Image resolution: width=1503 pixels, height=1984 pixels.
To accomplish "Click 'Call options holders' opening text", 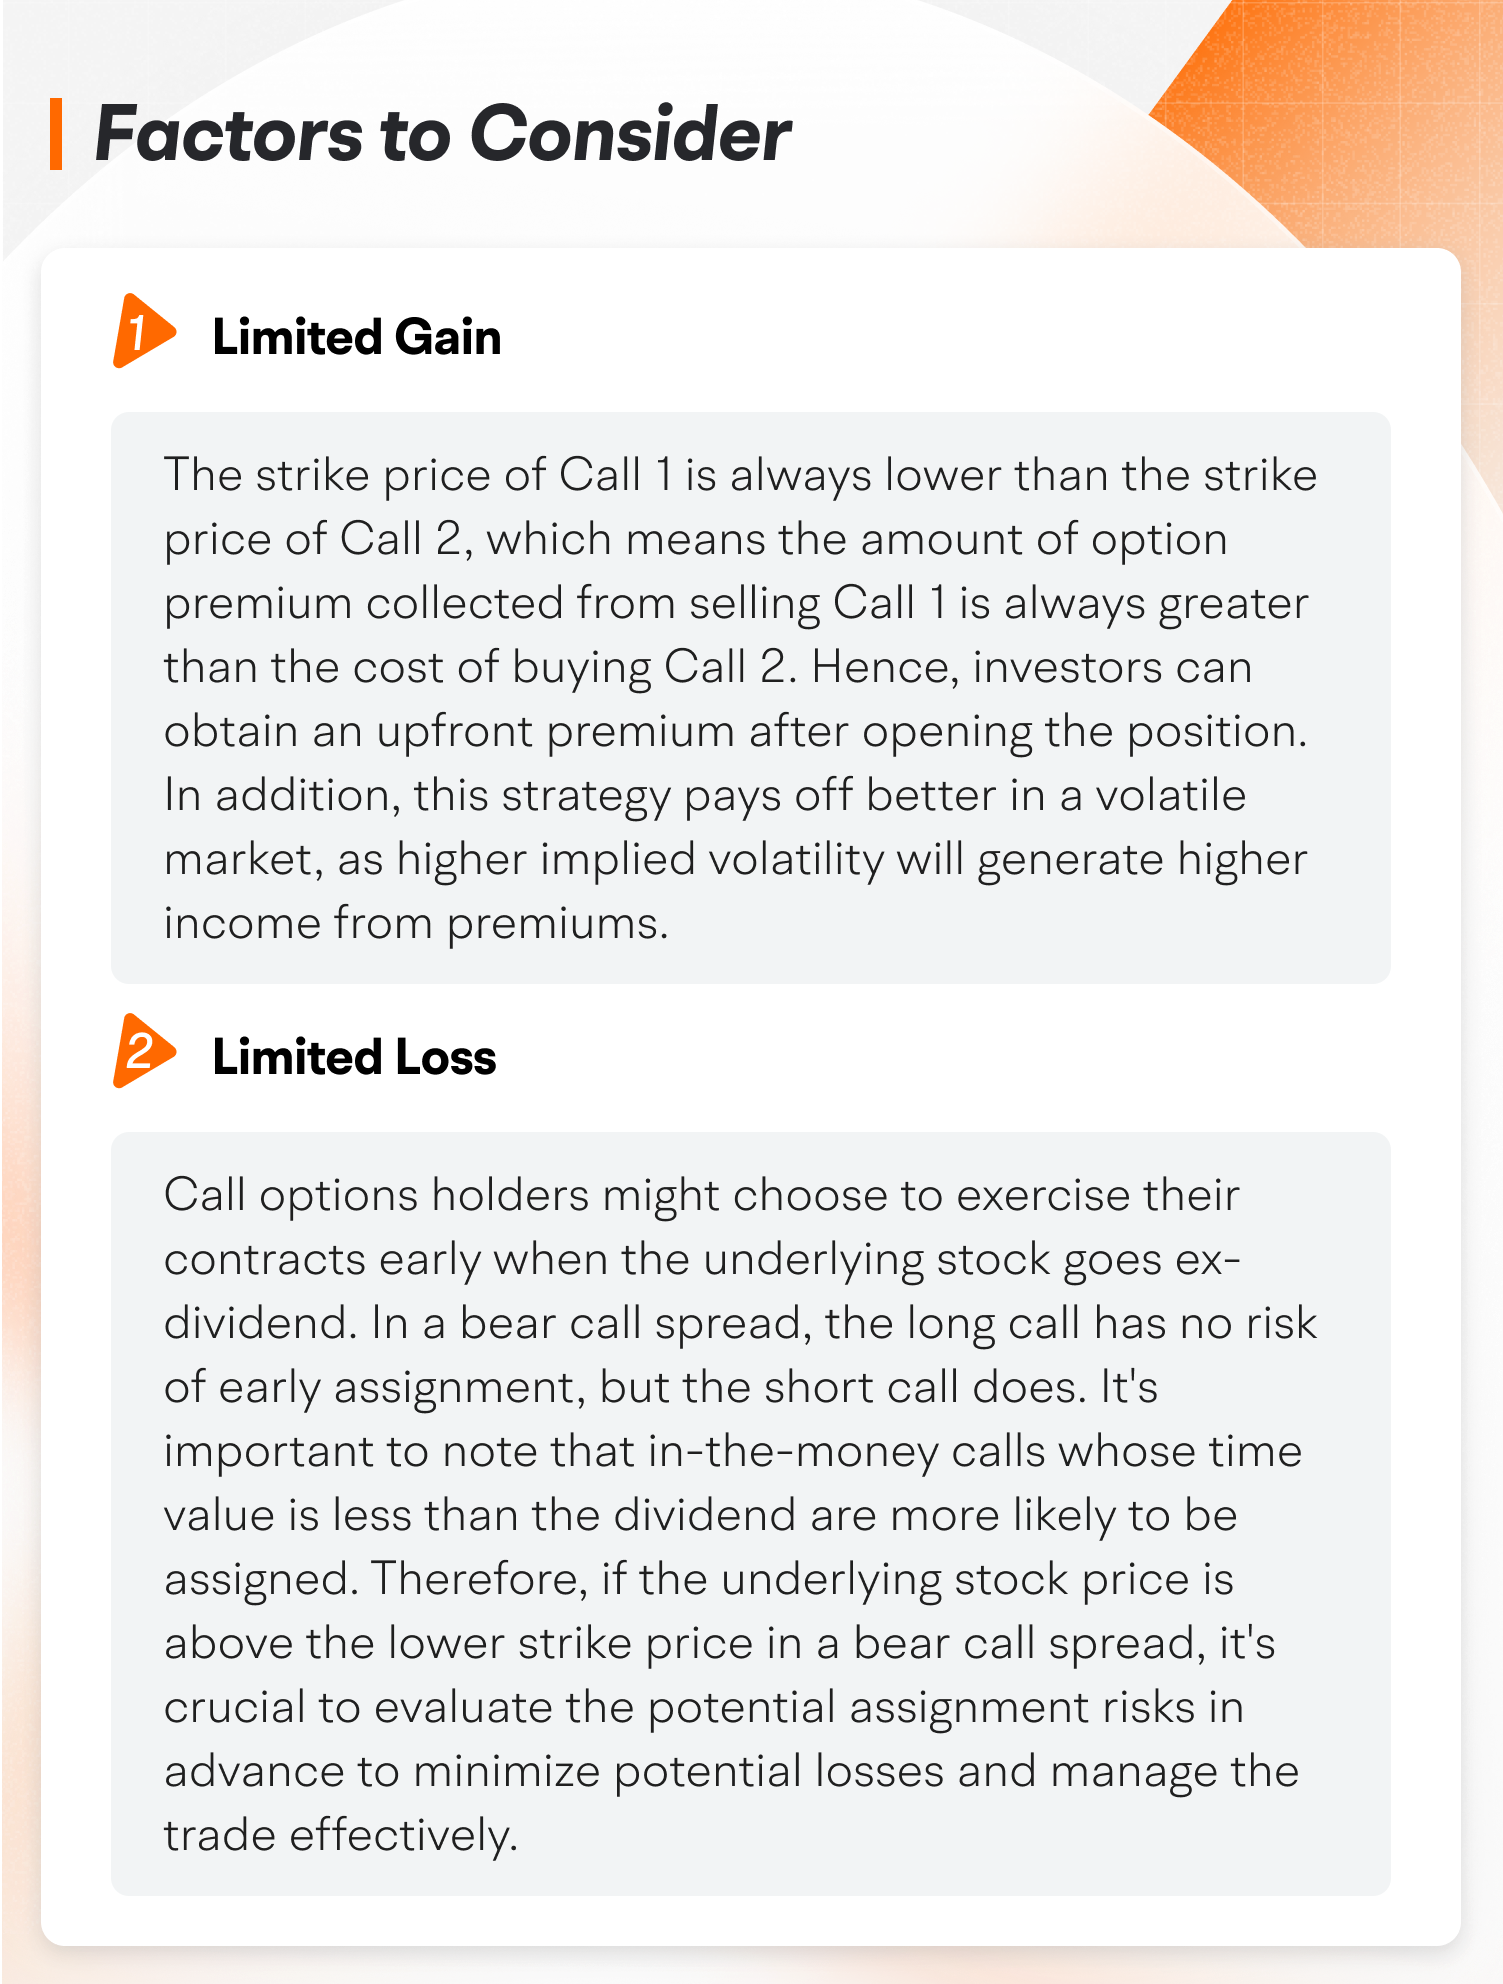I will 377,1196.
